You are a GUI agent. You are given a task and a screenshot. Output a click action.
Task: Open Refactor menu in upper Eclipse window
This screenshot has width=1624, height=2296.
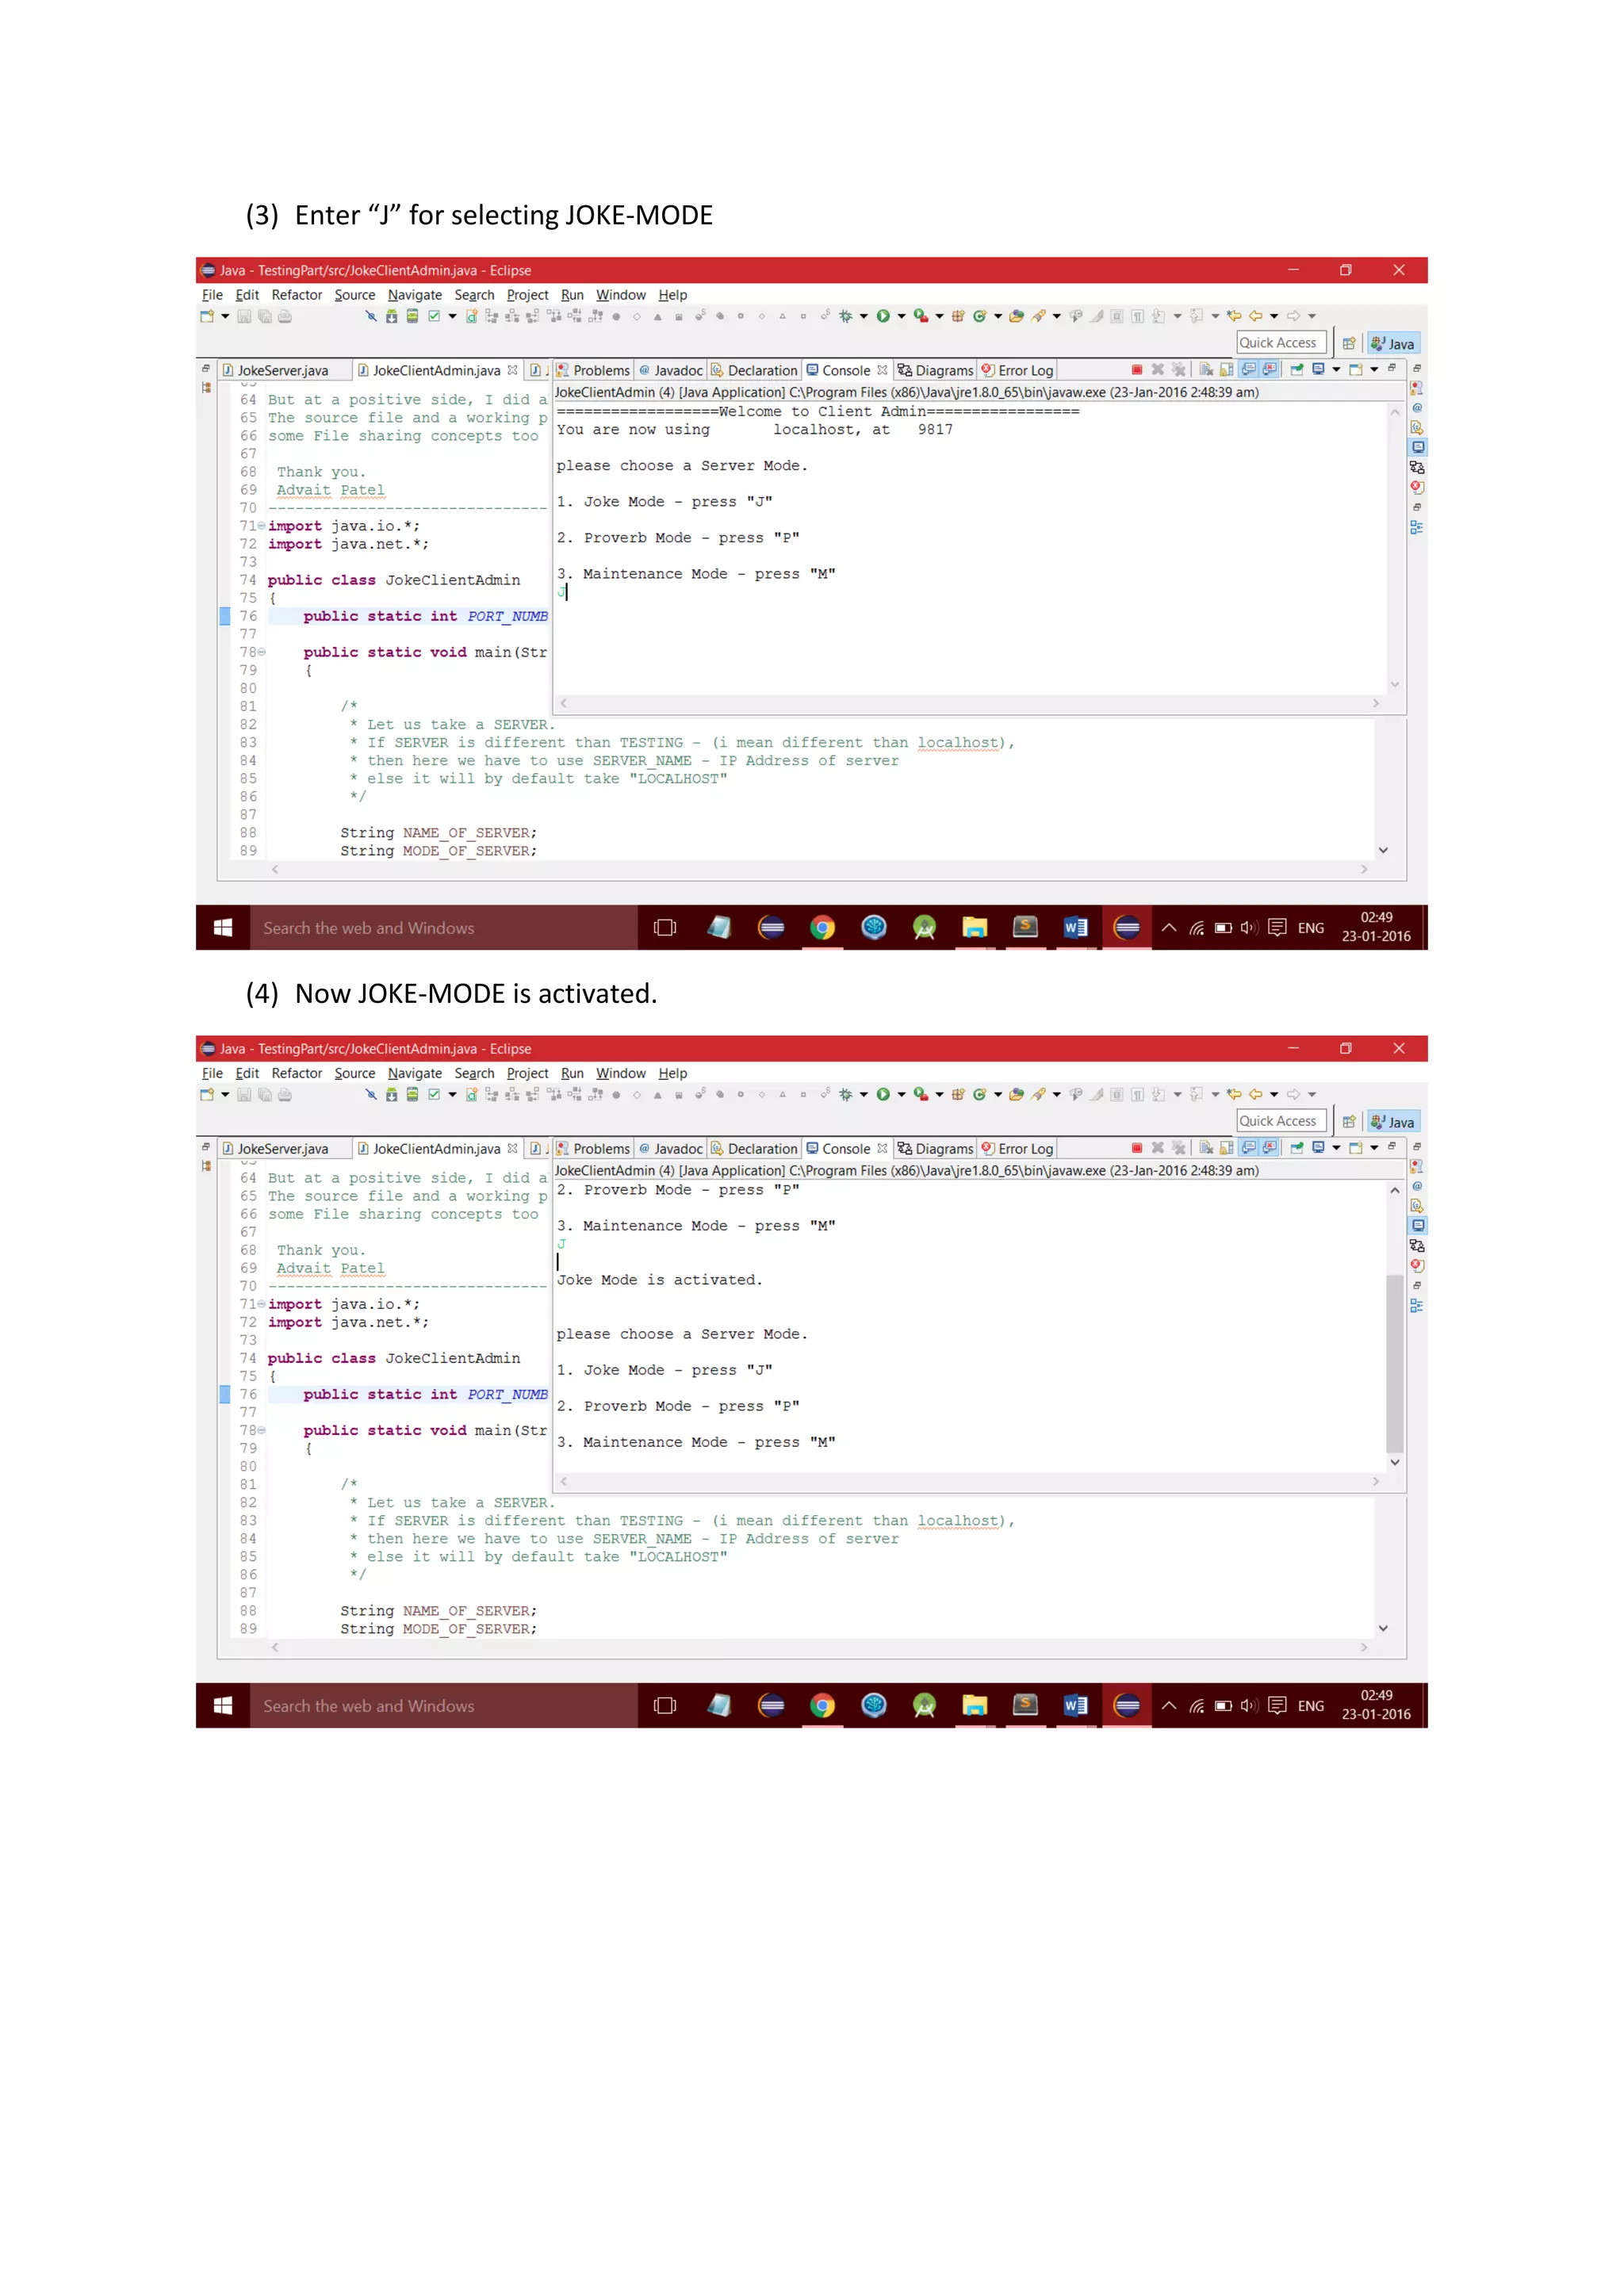296,295
